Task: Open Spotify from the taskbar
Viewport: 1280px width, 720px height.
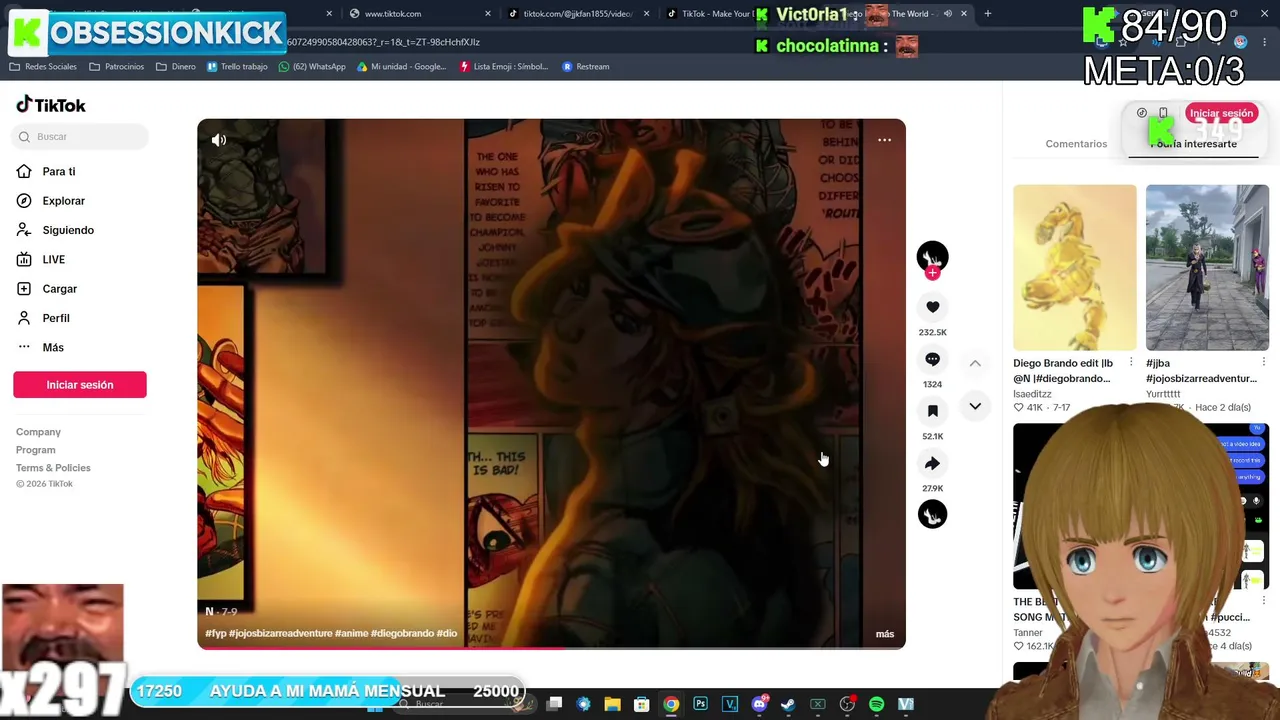Action: click(x=876, y=704)
